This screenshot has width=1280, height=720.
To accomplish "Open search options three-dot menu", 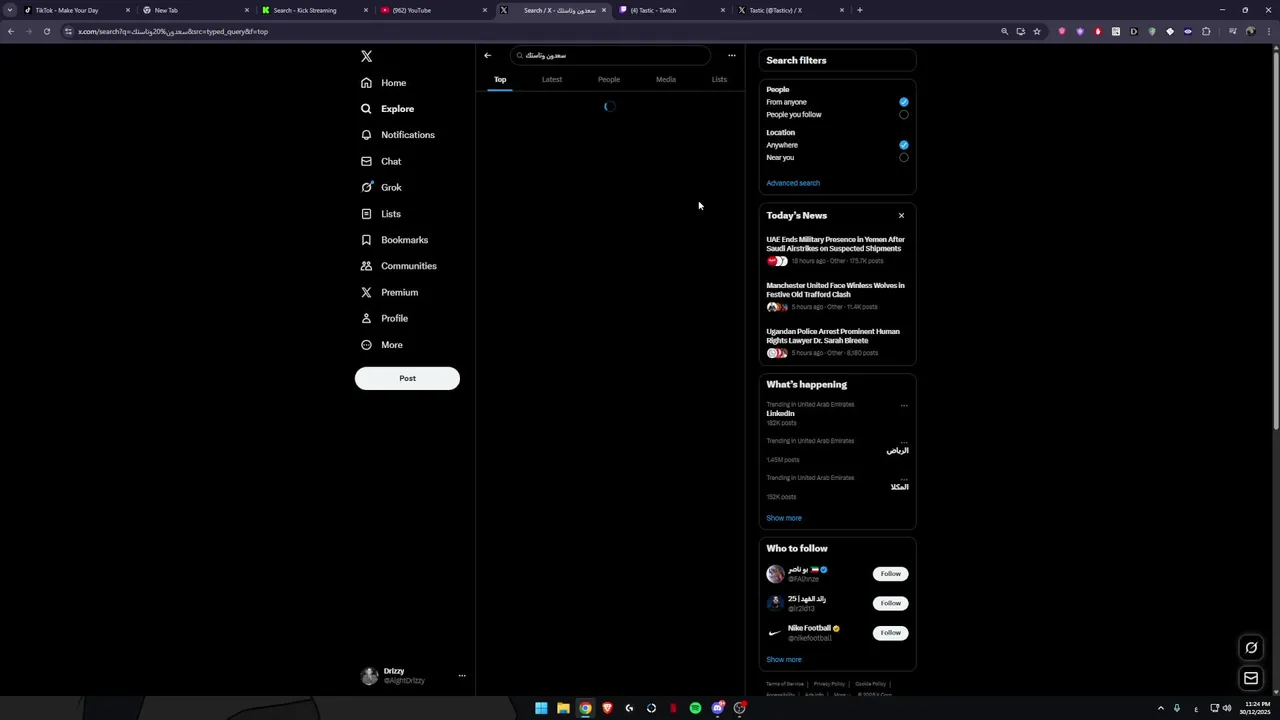I will tap(732, 56).
